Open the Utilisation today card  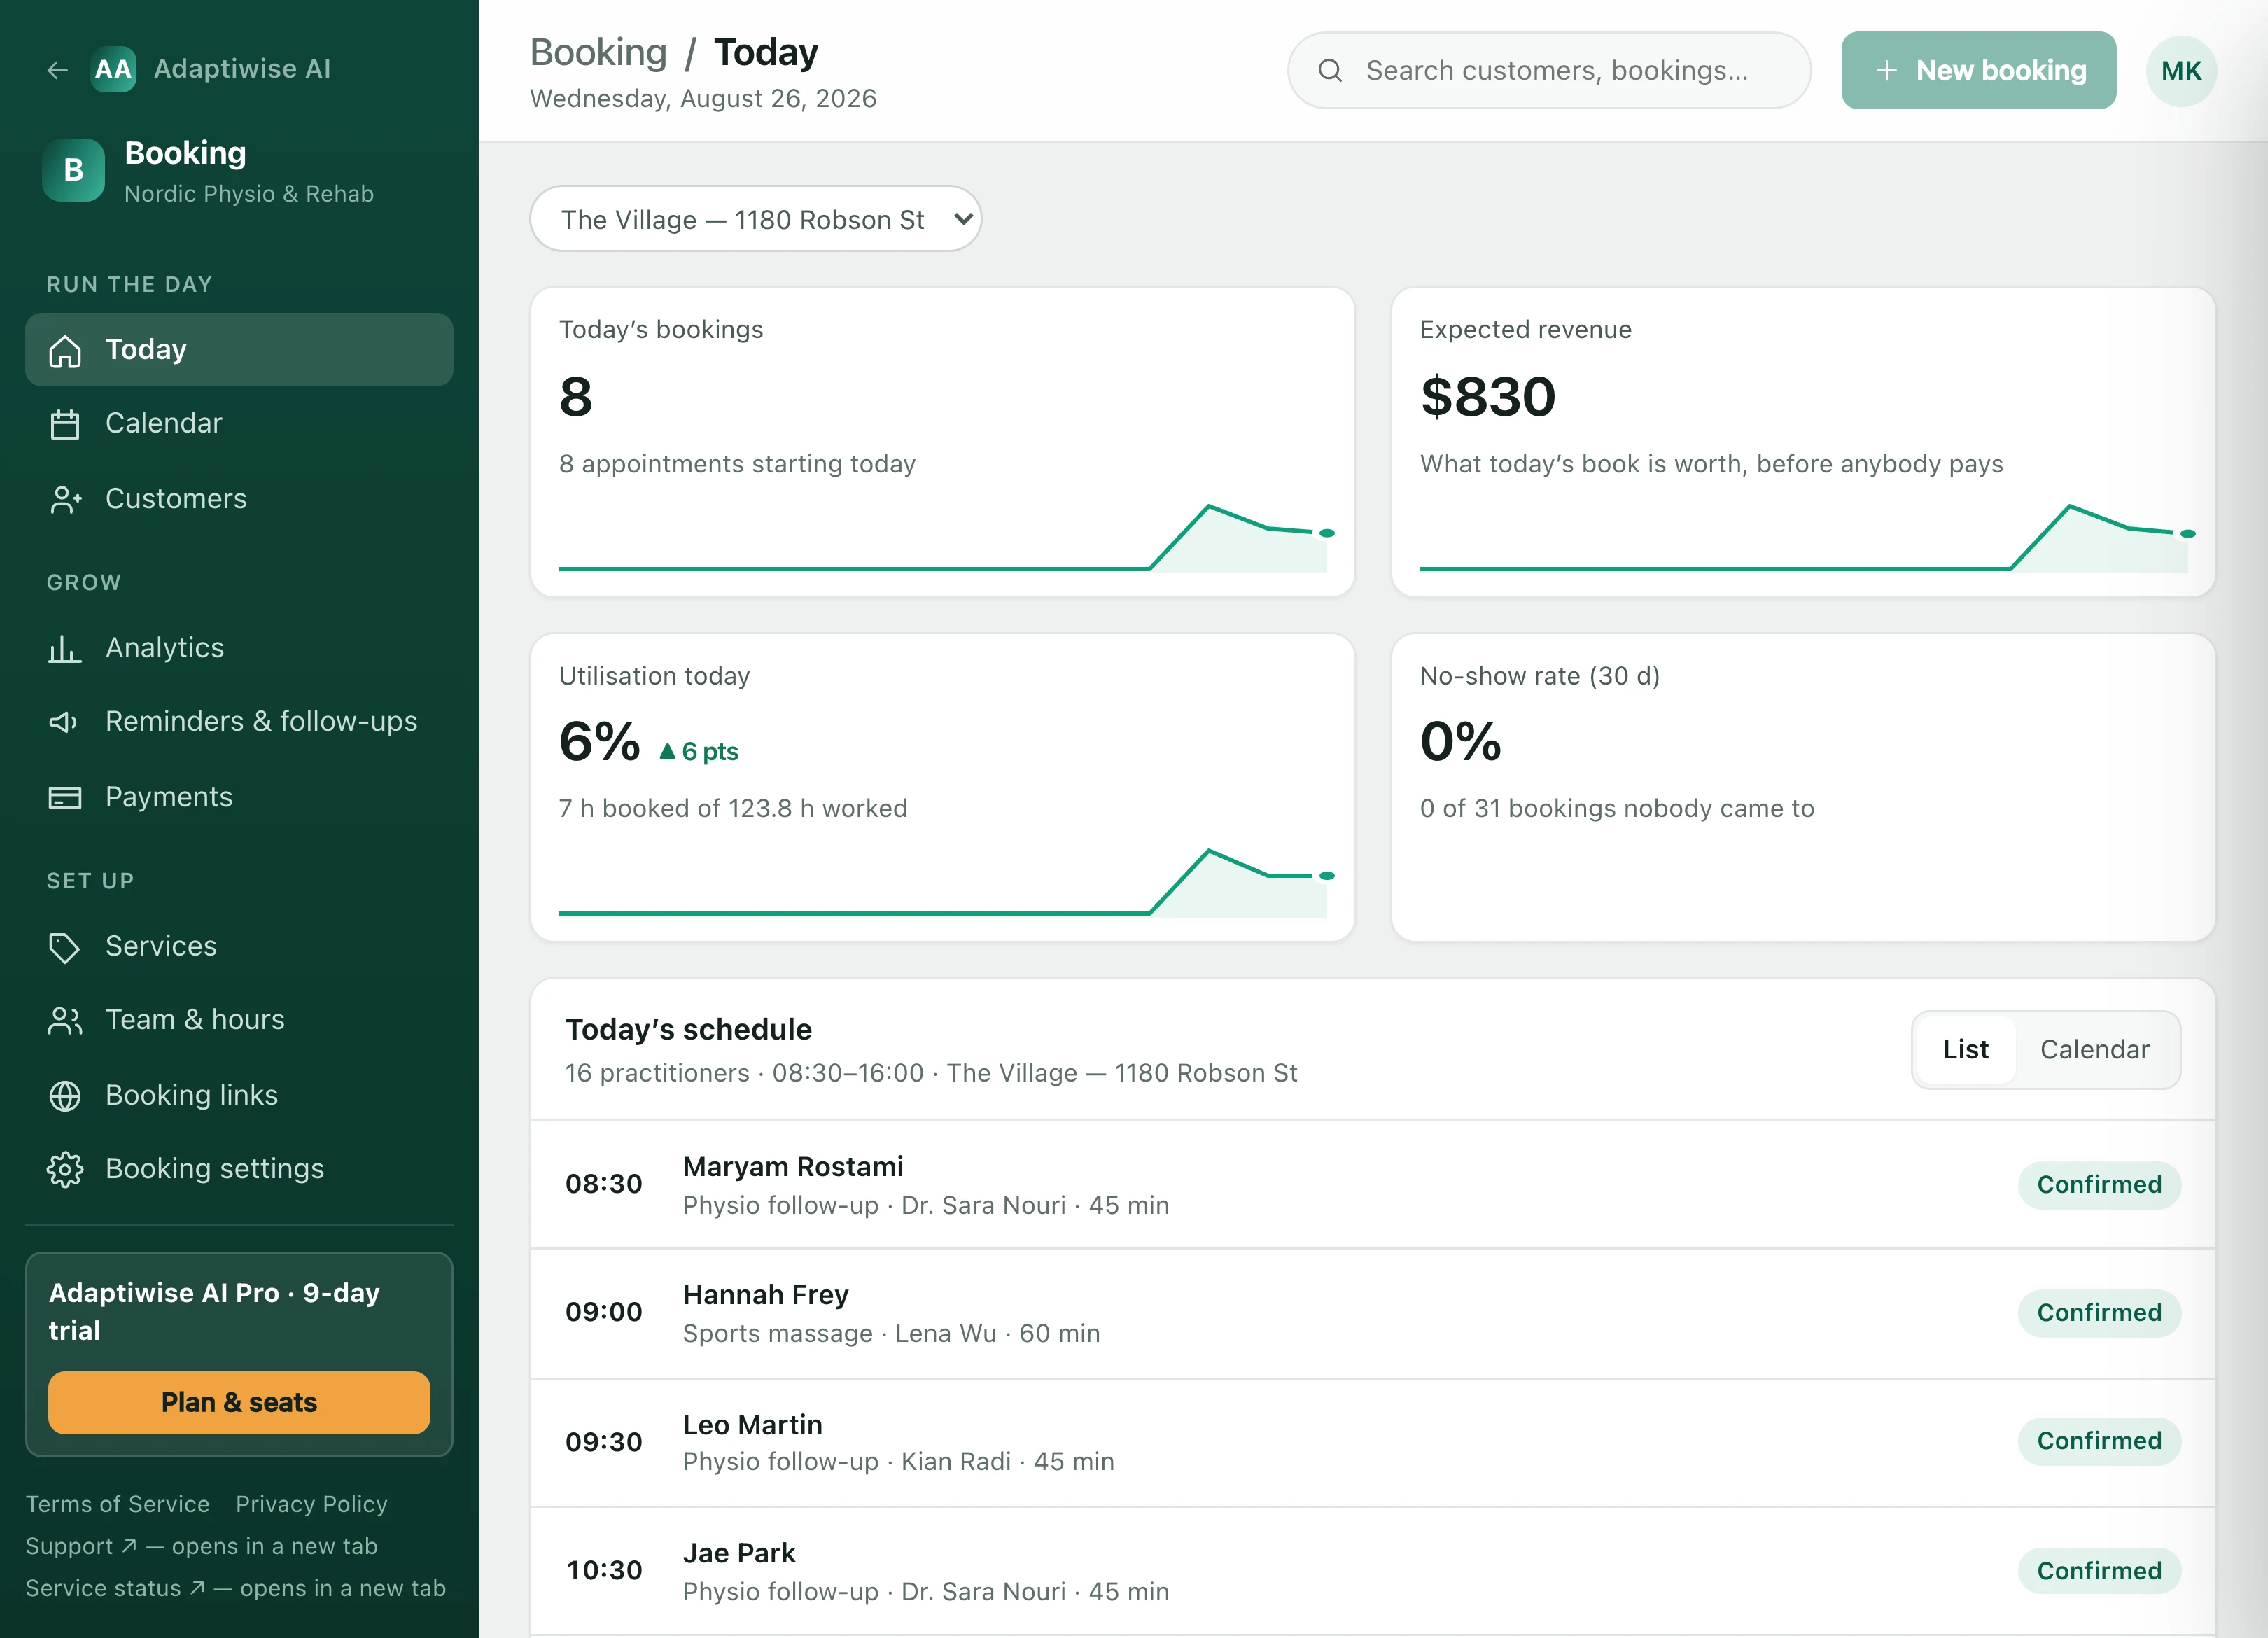coord(942,787)
